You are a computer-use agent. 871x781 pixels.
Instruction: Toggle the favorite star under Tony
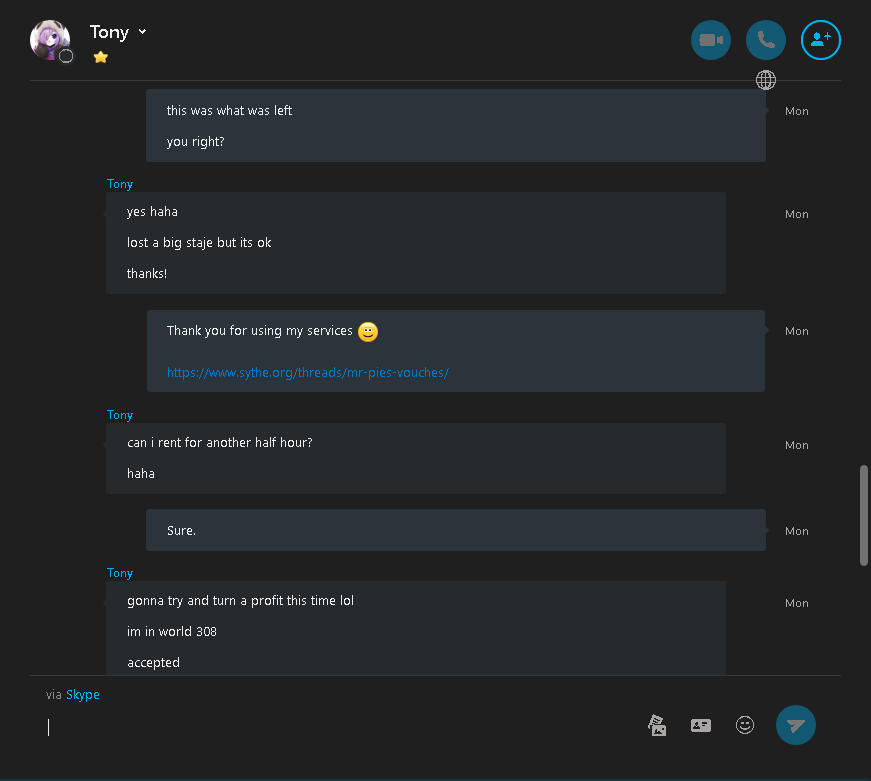(x=101, y=57)
